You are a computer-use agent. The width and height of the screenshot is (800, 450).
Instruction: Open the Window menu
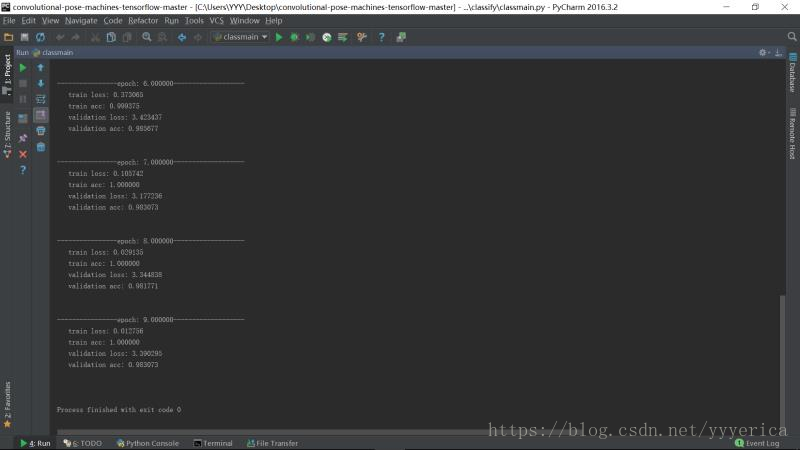click(x=244, y=21)
